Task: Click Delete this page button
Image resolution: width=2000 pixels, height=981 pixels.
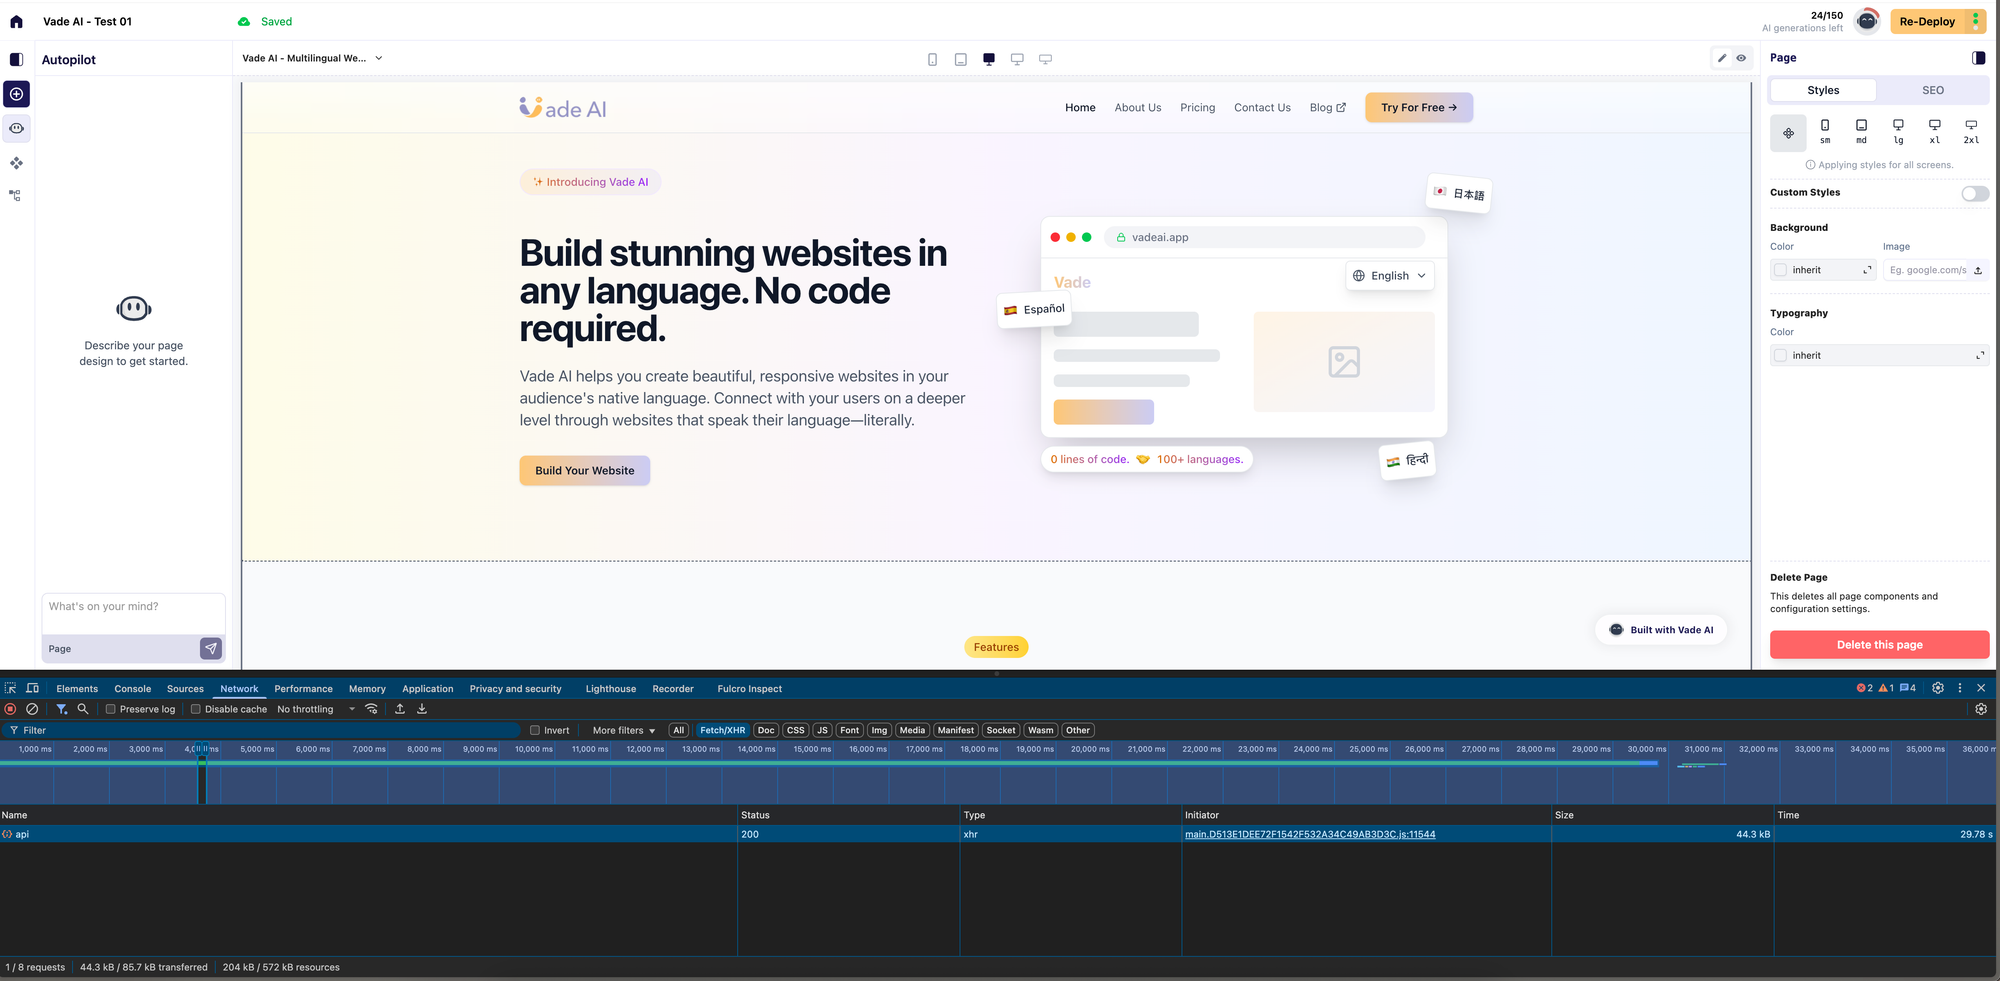Action: (x=1879, y=645)
